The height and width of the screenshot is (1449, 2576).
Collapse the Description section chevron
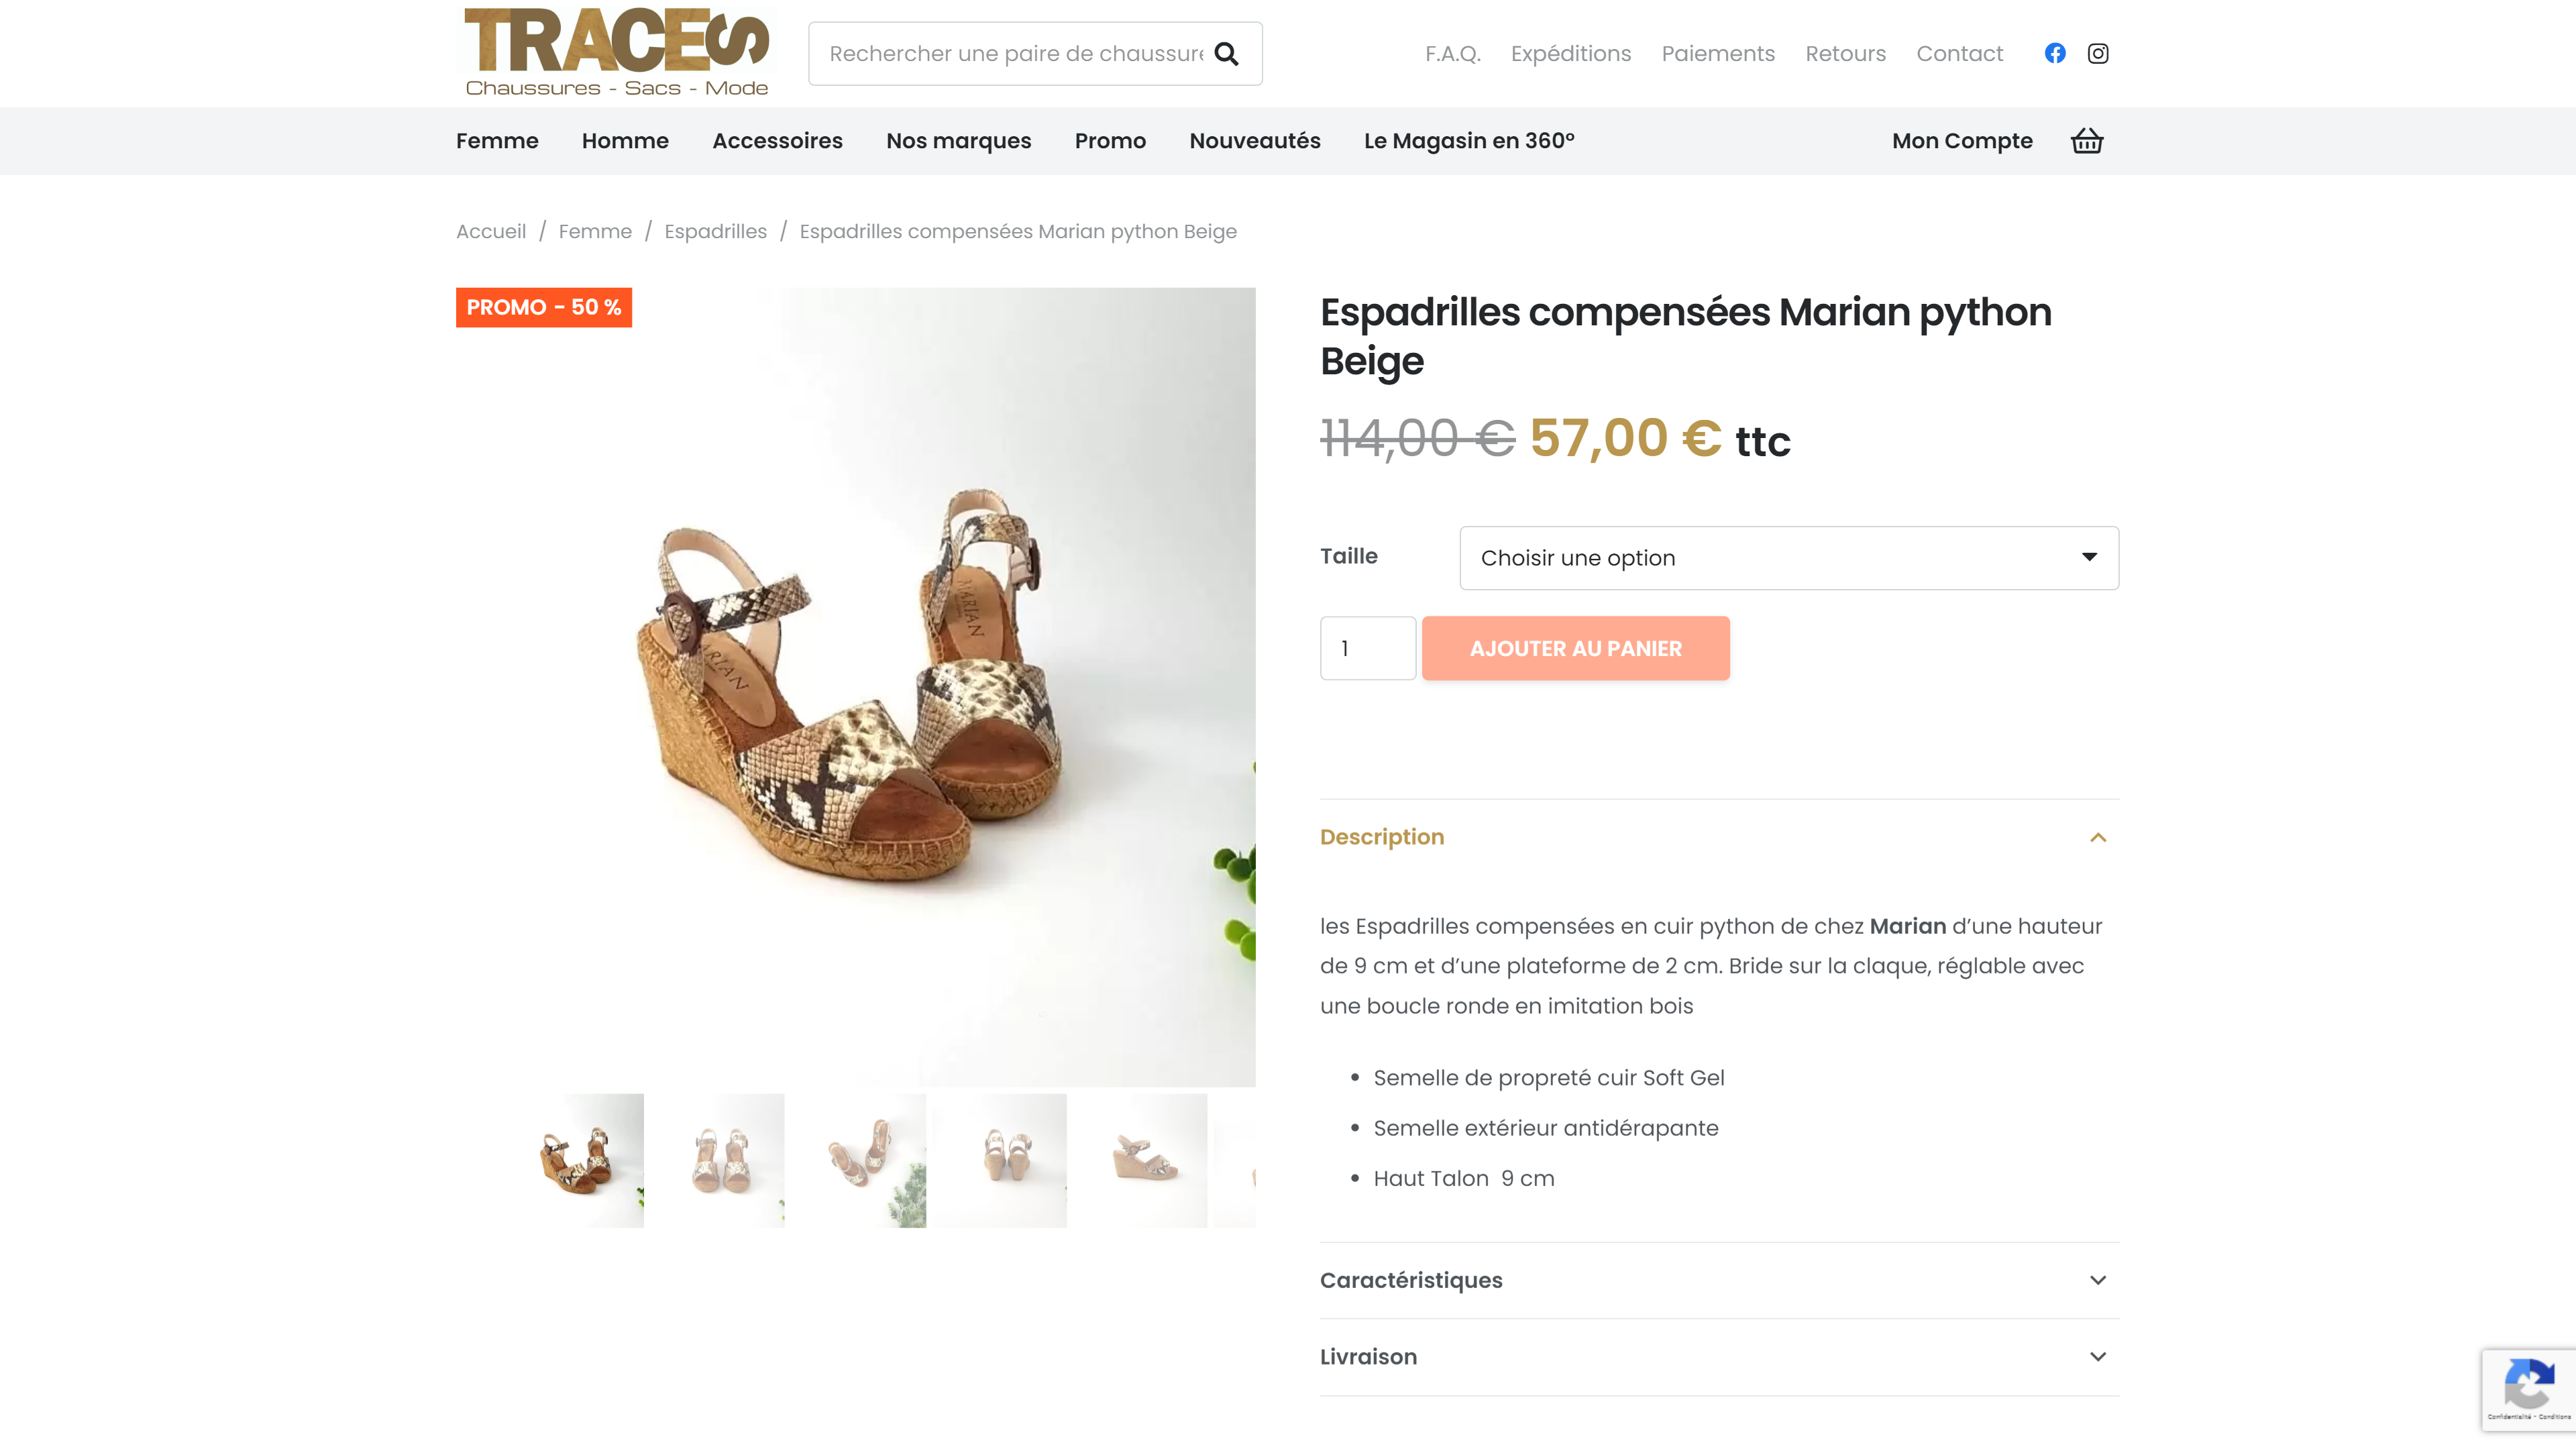click(2098, 838)
